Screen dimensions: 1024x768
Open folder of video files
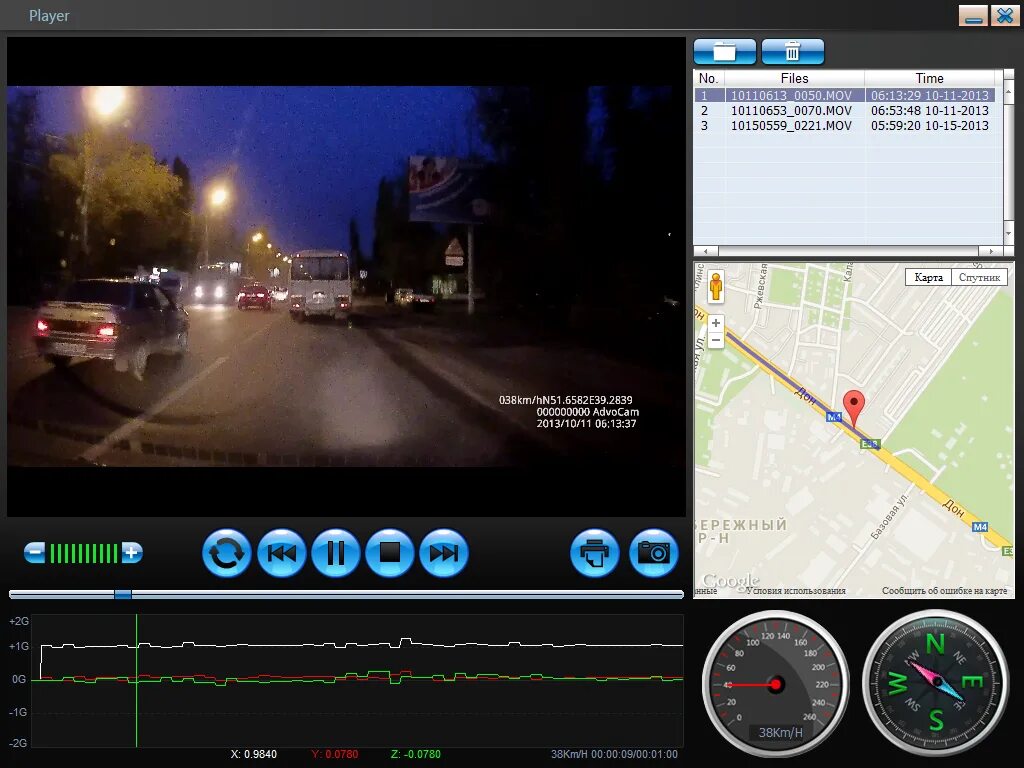click(x=724, y=52)
